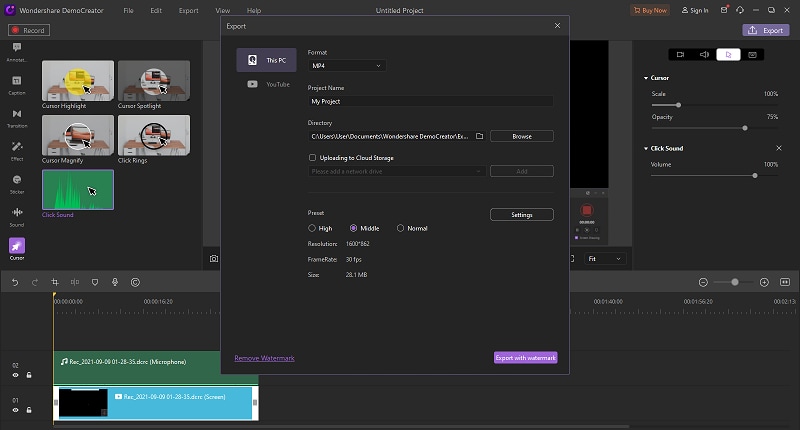Viewport: 800px width, 430px height.
Task: Open the File menu
Action: click(128, 10)
